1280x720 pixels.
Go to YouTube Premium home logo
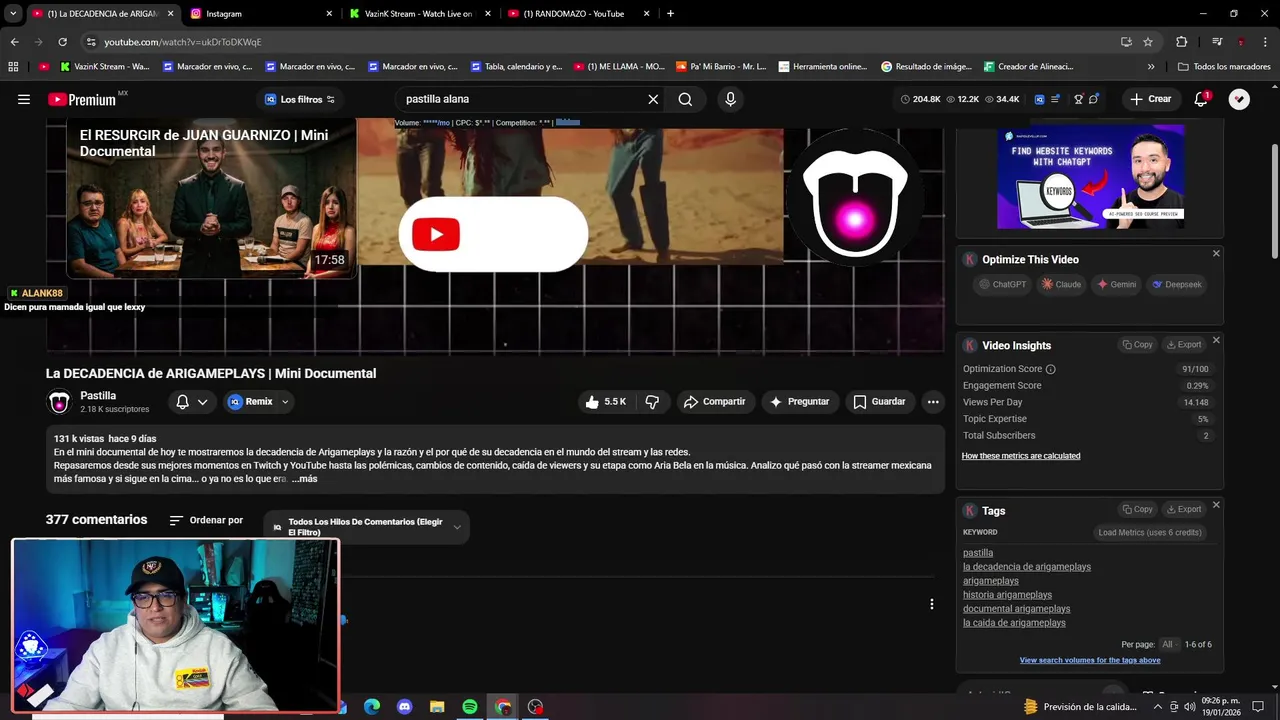(x=82, y=99)
